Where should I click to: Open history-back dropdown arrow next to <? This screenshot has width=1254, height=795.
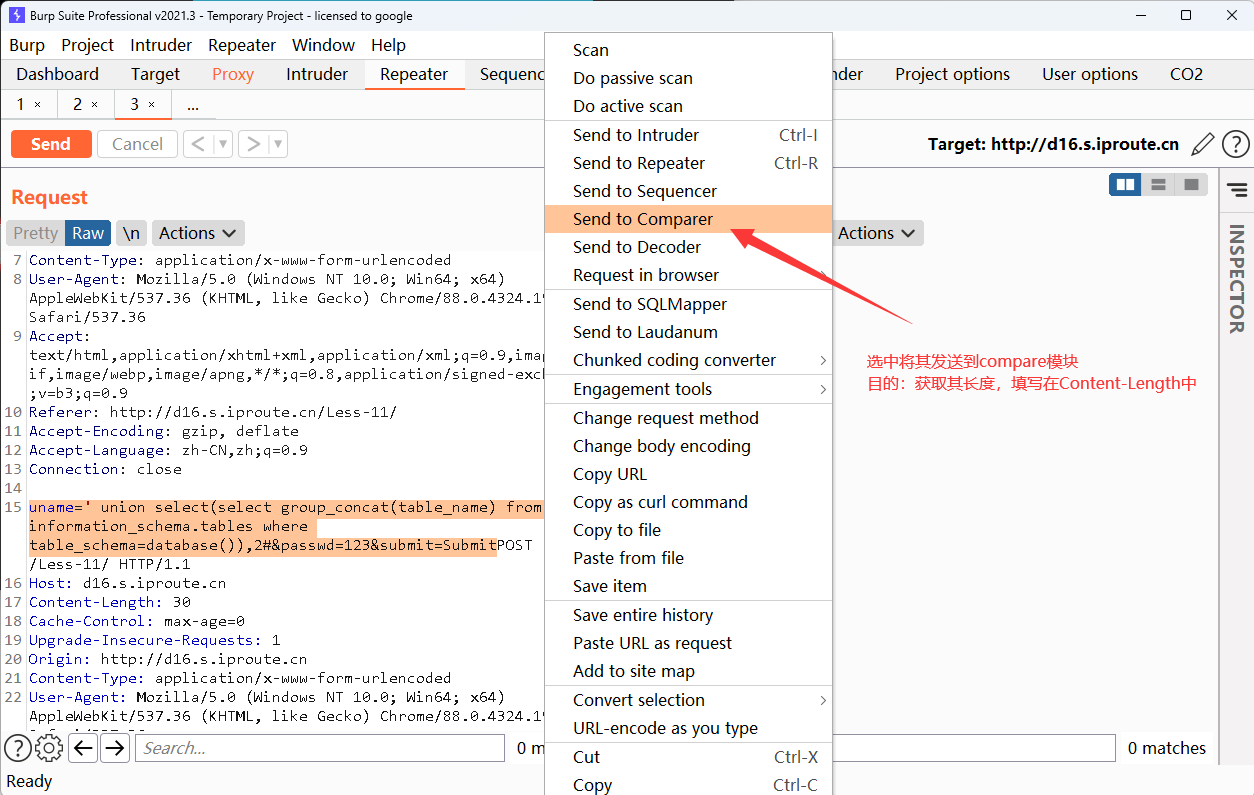click(x=223, y=144)
